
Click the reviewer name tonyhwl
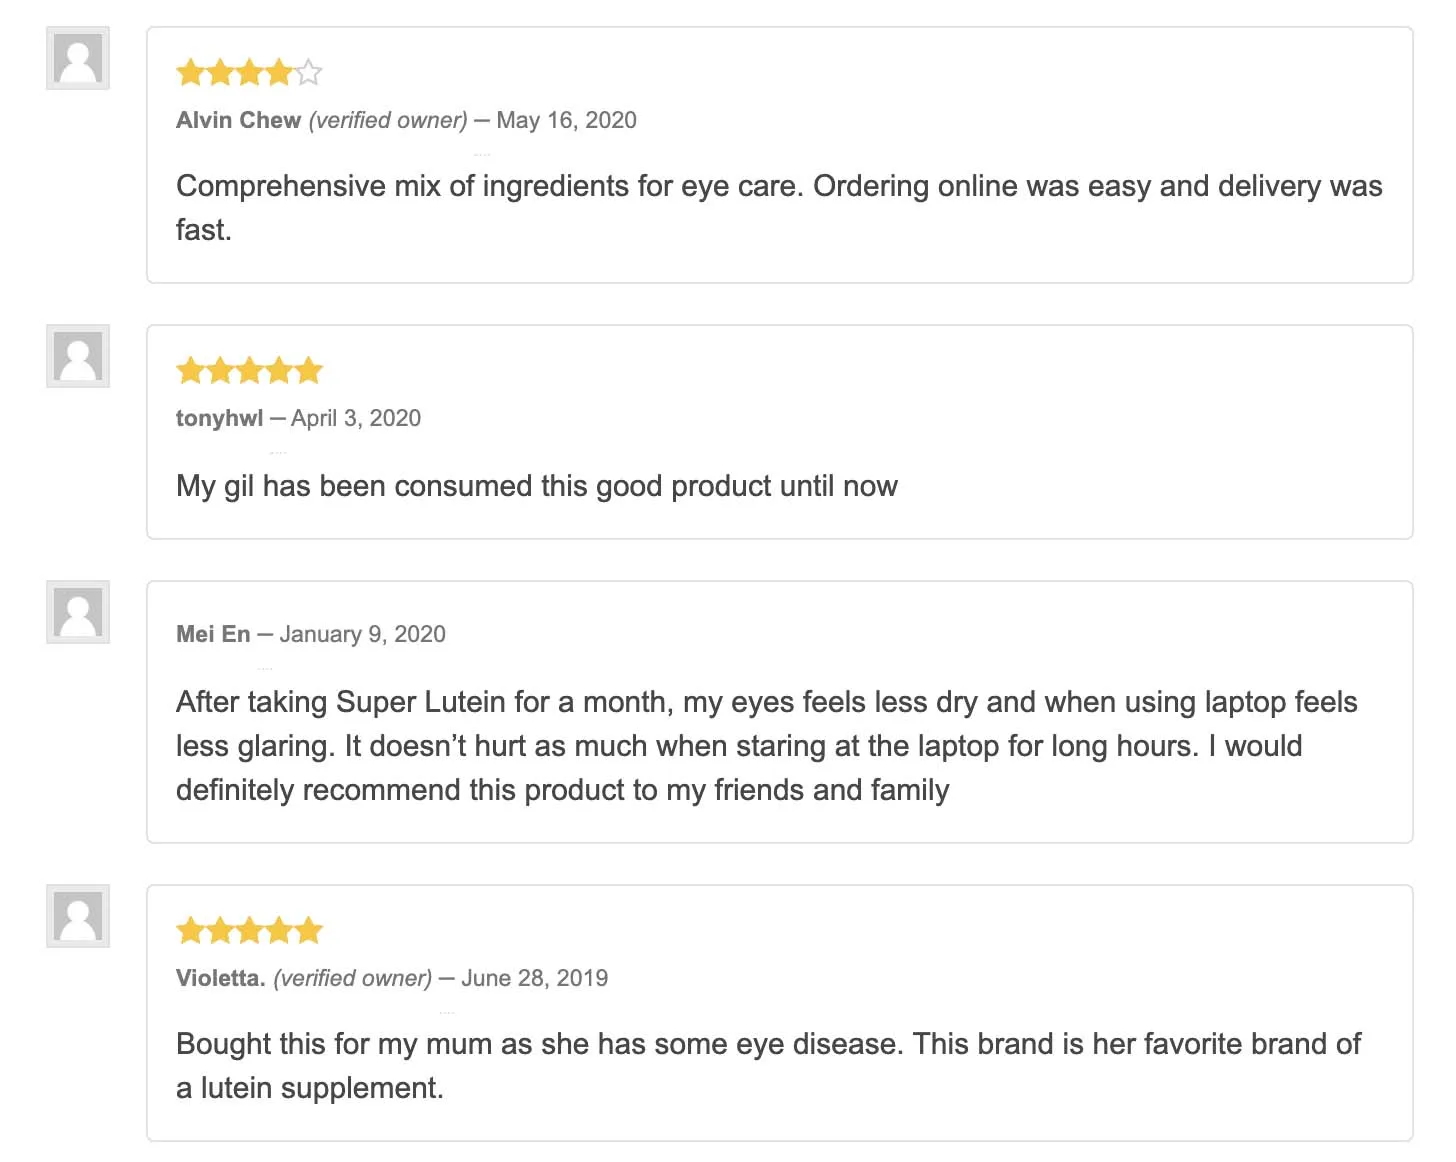click(219, 419)
